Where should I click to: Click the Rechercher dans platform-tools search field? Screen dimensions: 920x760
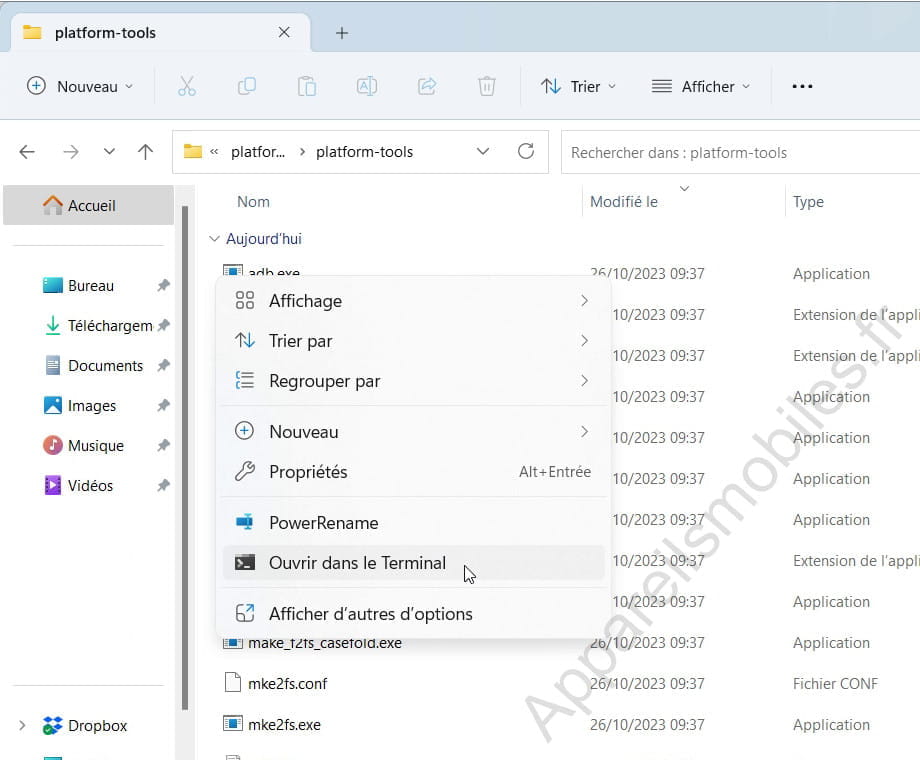click(x=740, y=153)
